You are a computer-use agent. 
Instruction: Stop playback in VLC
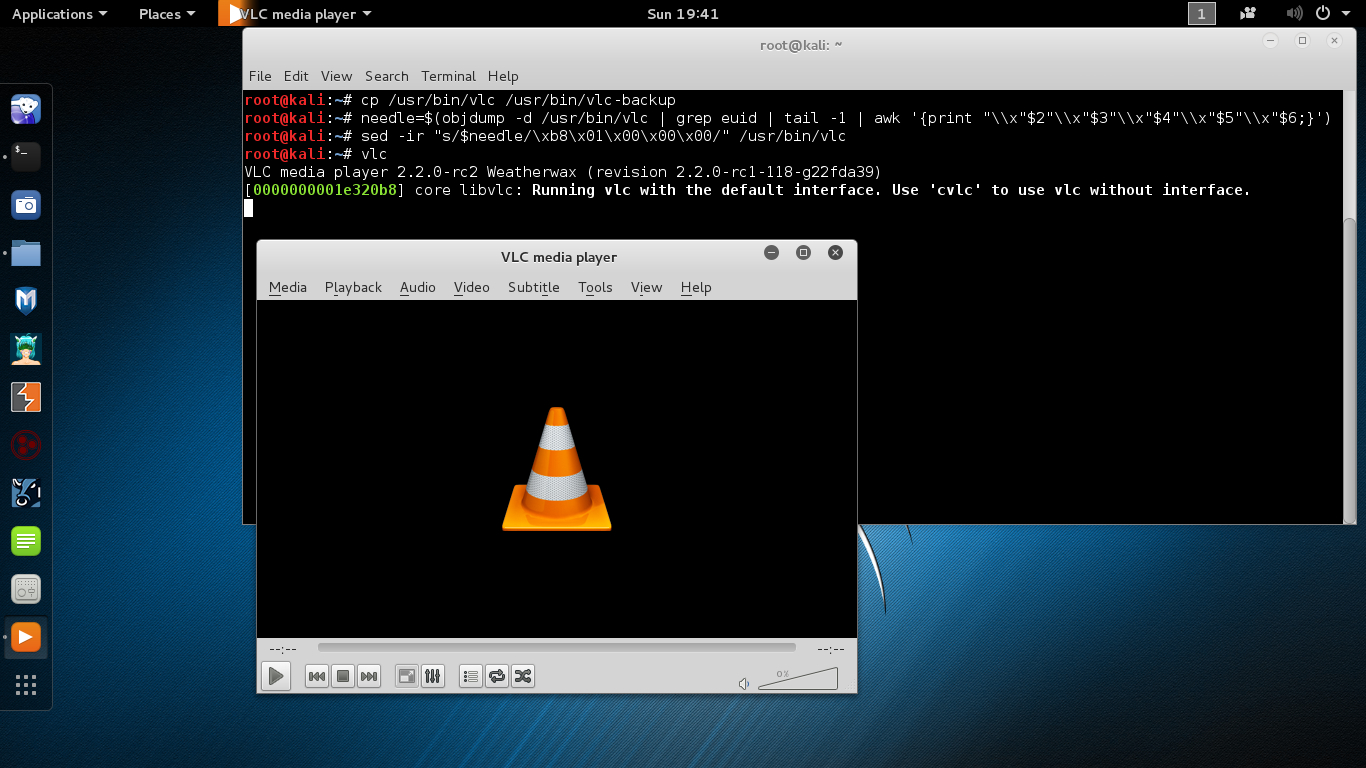pos(343,677)
